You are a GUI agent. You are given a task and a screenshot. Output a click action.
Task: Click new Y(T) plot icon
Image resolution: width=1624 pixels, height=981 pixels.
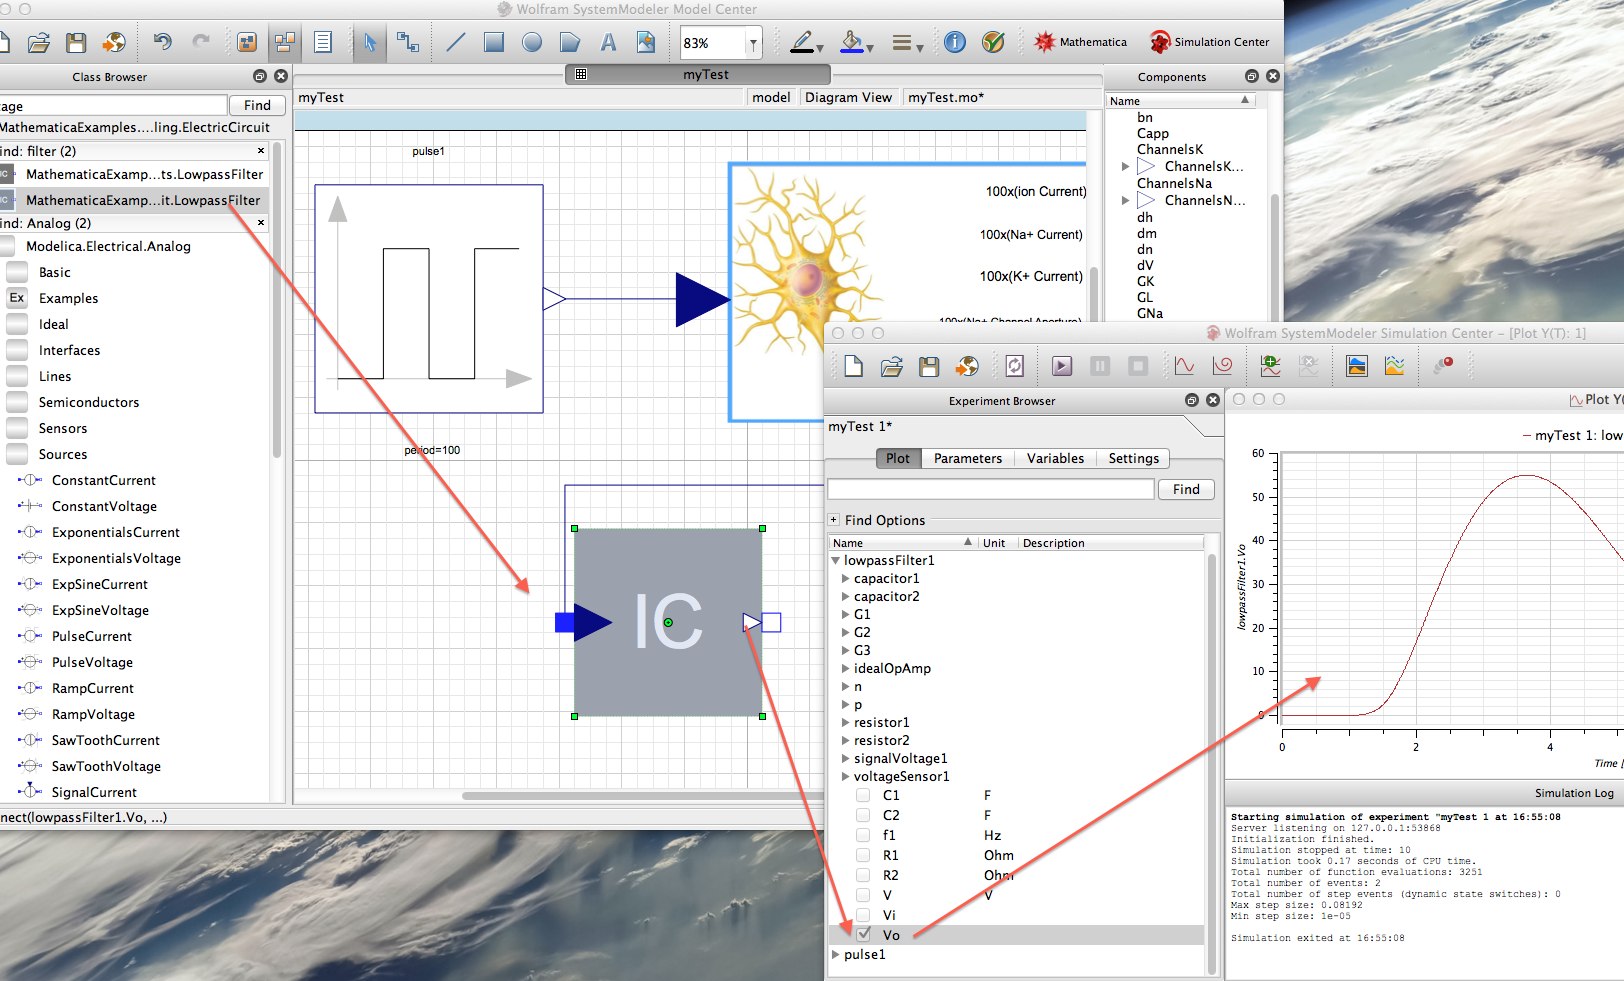coord(1184,366)
